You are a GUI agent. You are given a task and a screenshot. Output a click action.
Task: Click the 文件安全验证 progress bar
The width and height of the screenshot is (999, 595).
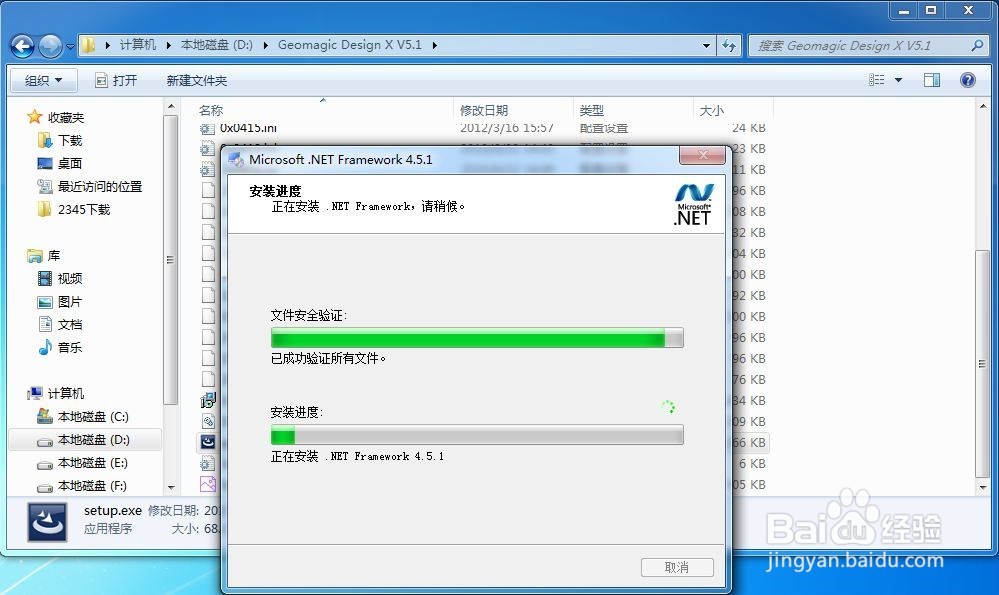click(x=477, y=338)
